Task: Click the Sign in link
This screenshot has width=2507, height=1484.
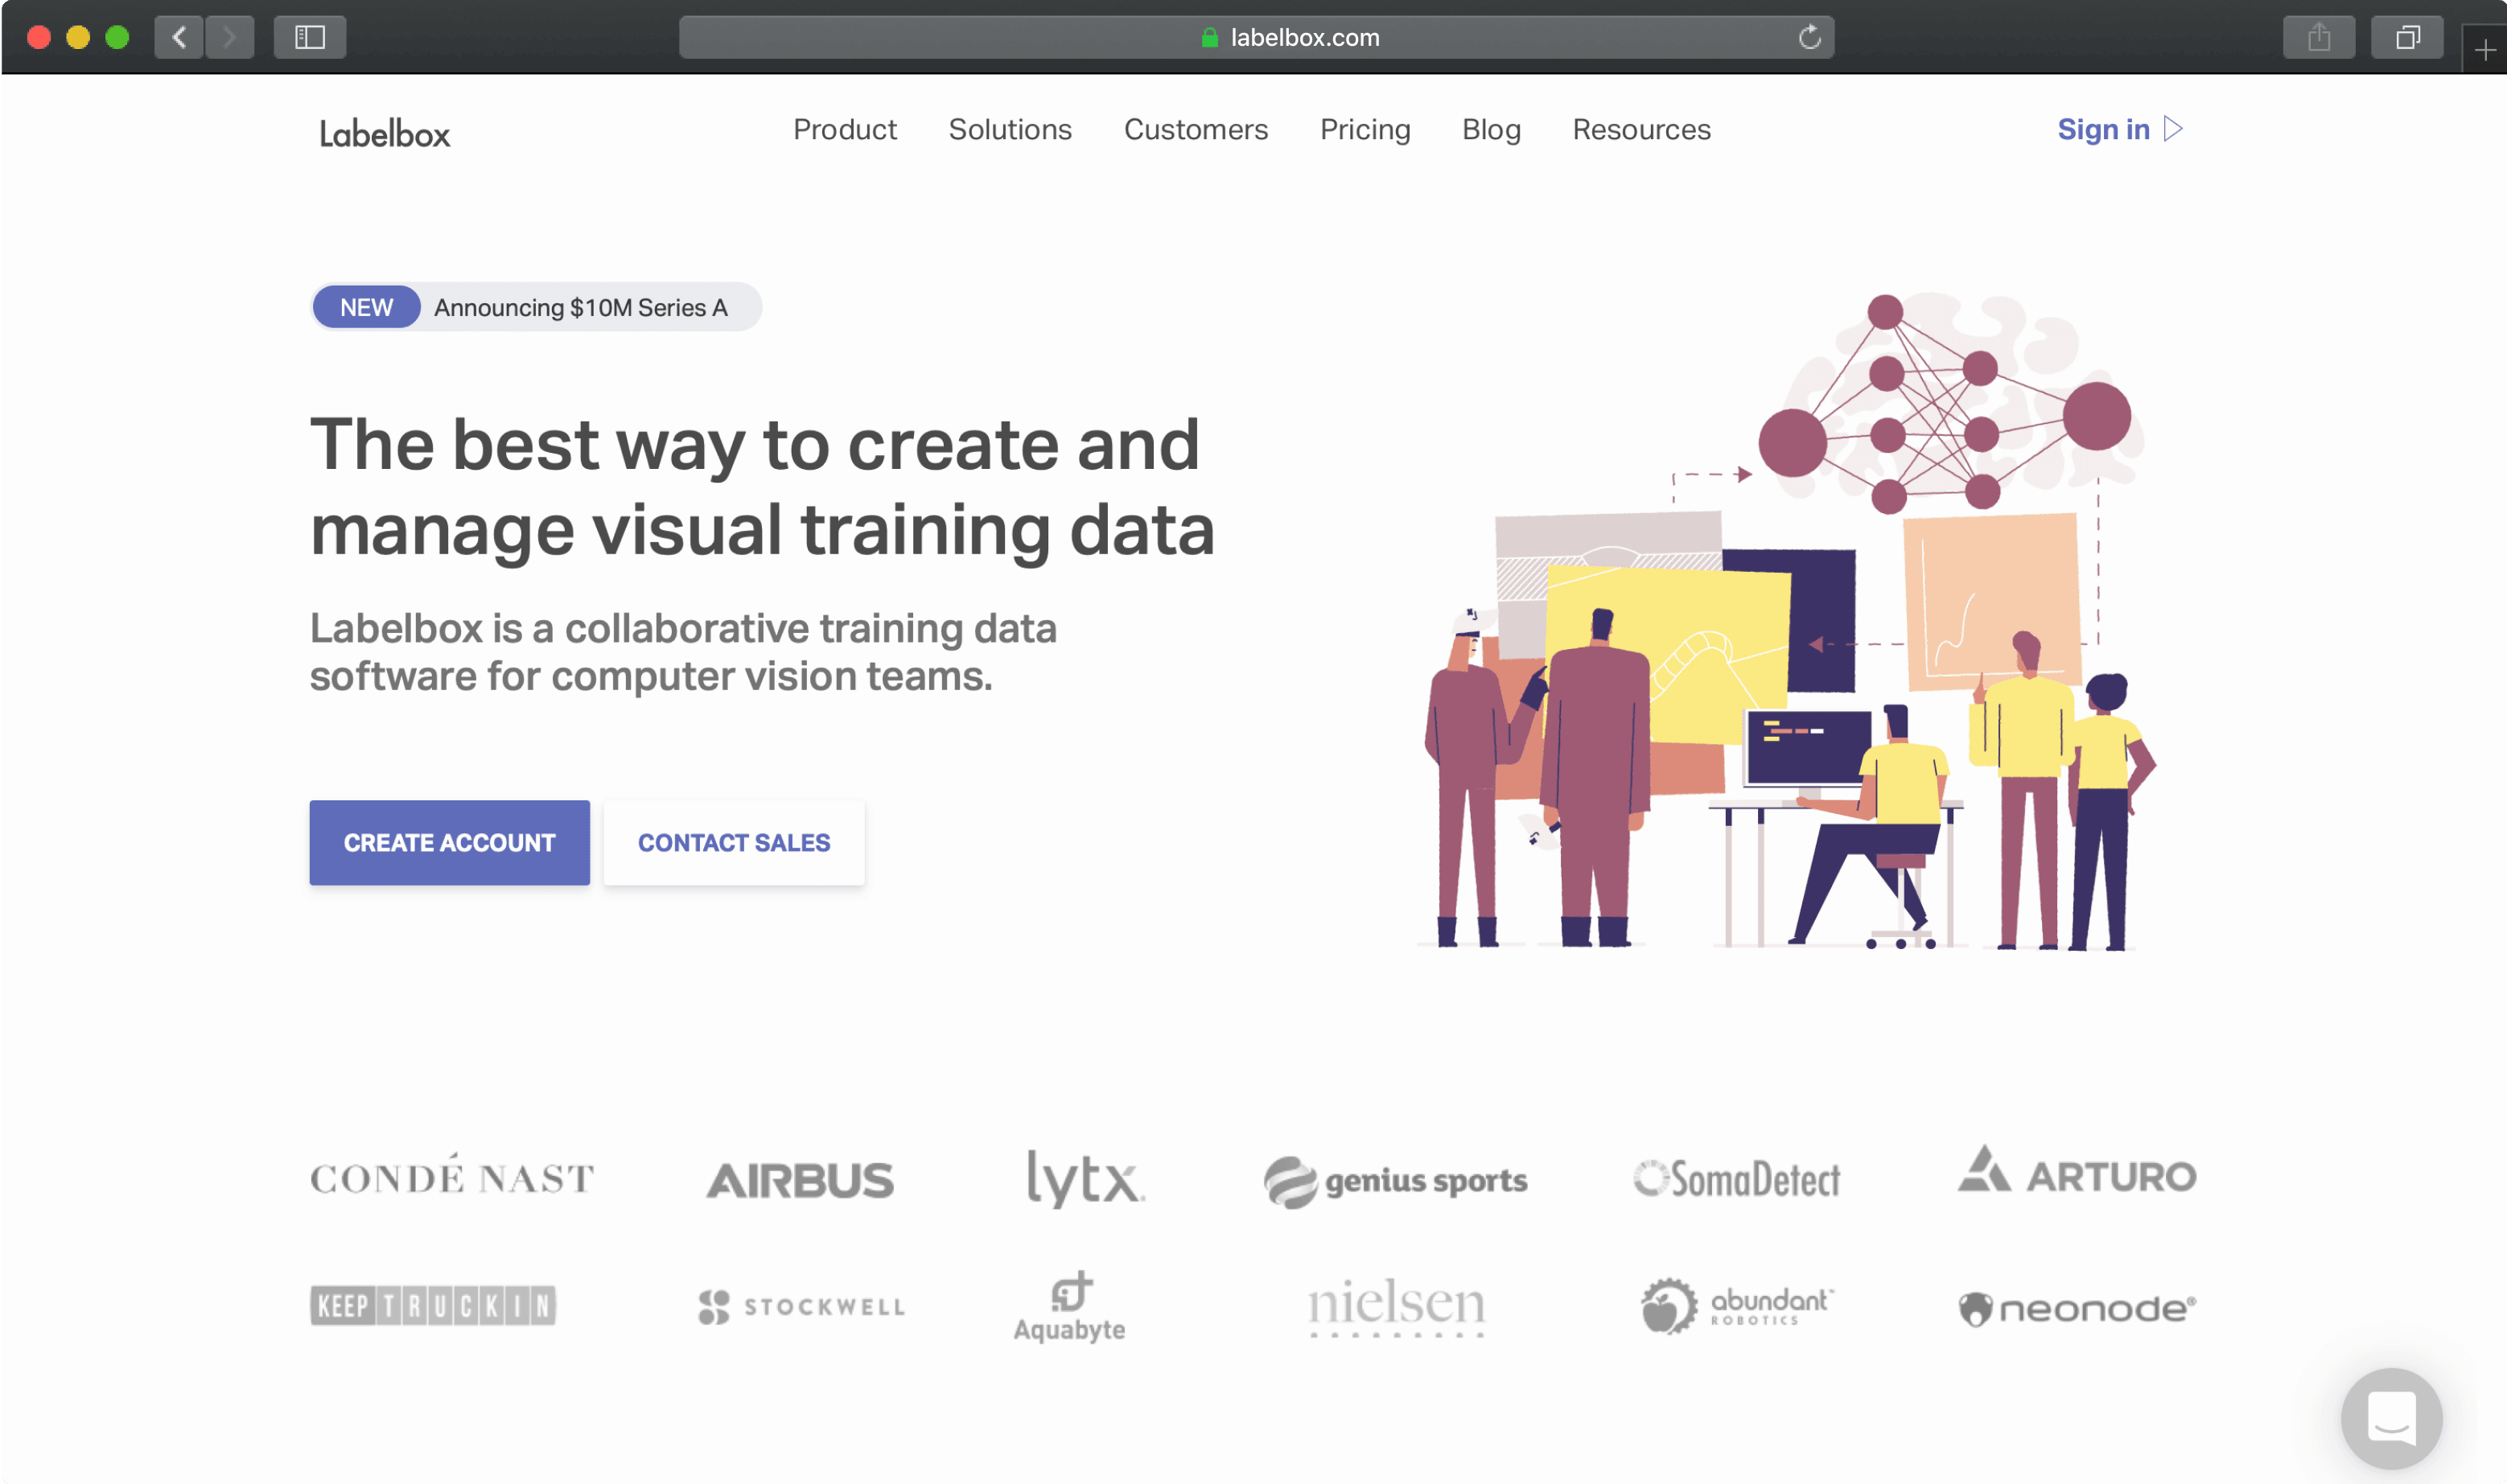Action: 2103,129
